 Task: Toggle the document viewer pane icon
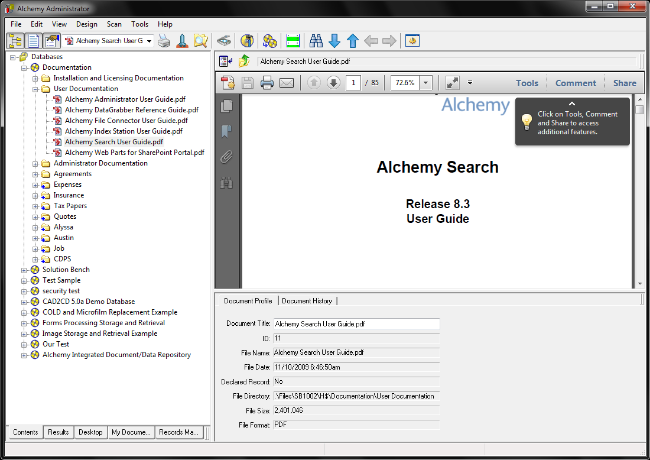click(34, 41)
